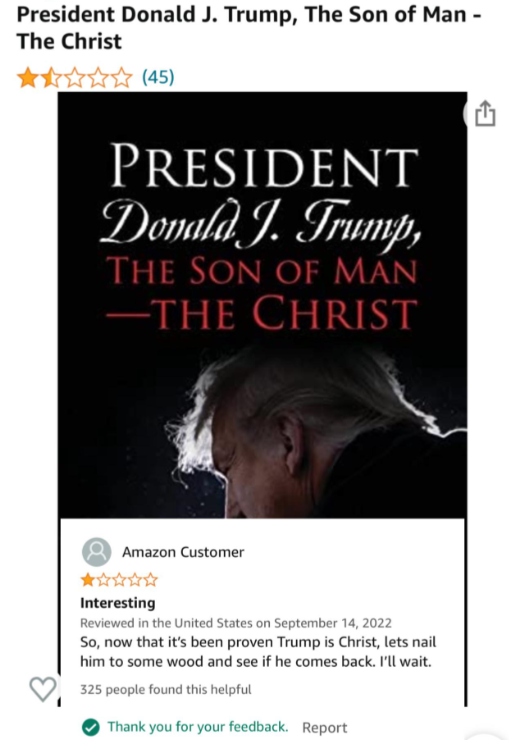Click the product title heading text

(x=249, y=27)
